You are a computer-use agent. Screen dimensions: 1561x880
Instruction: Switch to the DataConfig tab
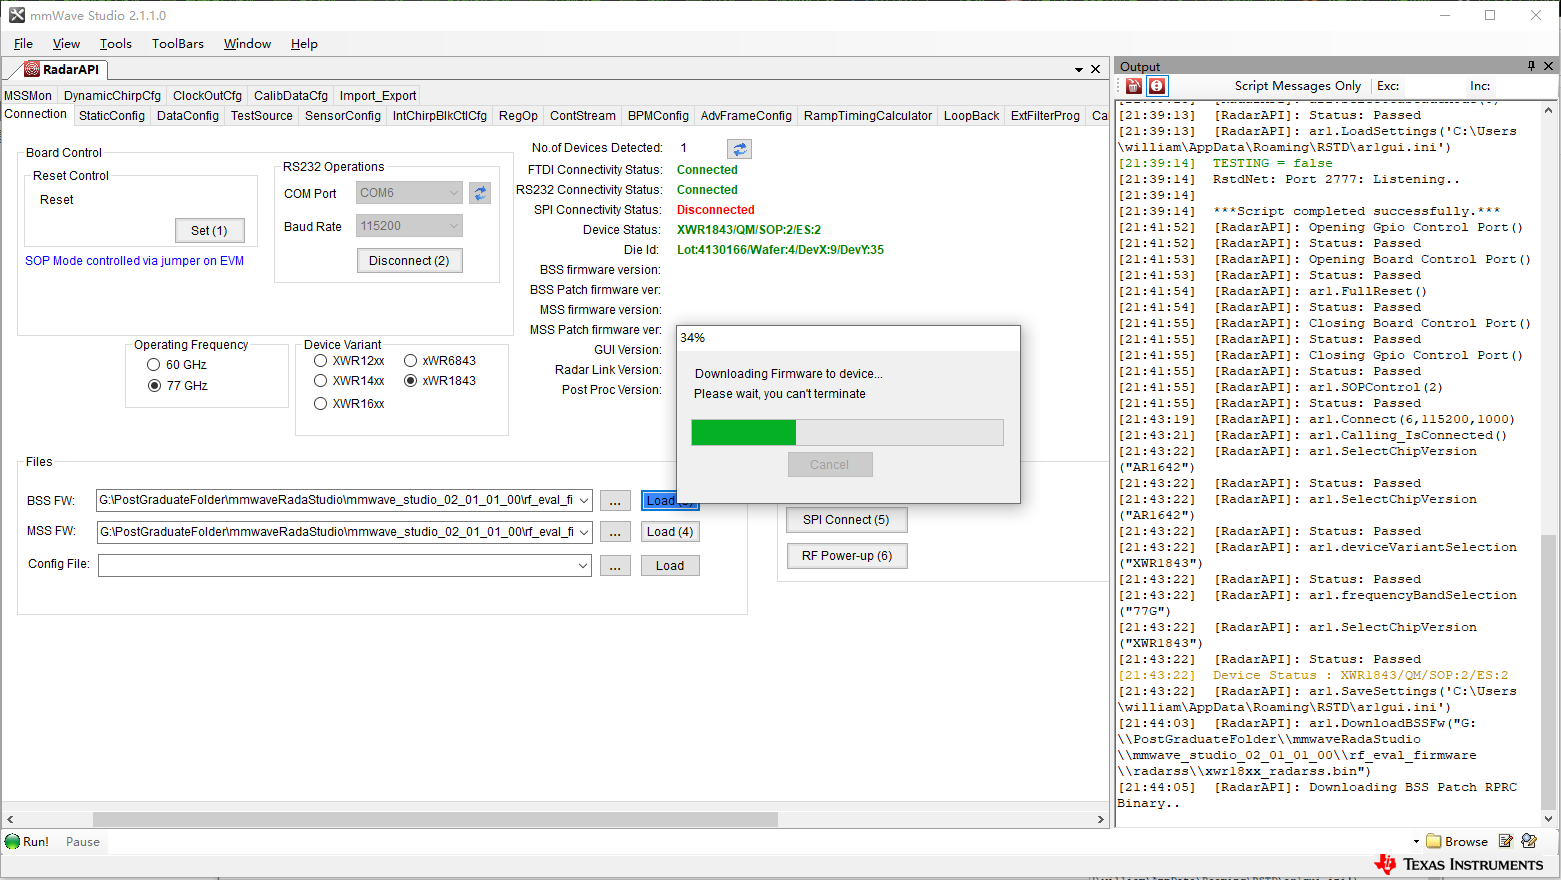(x=188, y=116)
